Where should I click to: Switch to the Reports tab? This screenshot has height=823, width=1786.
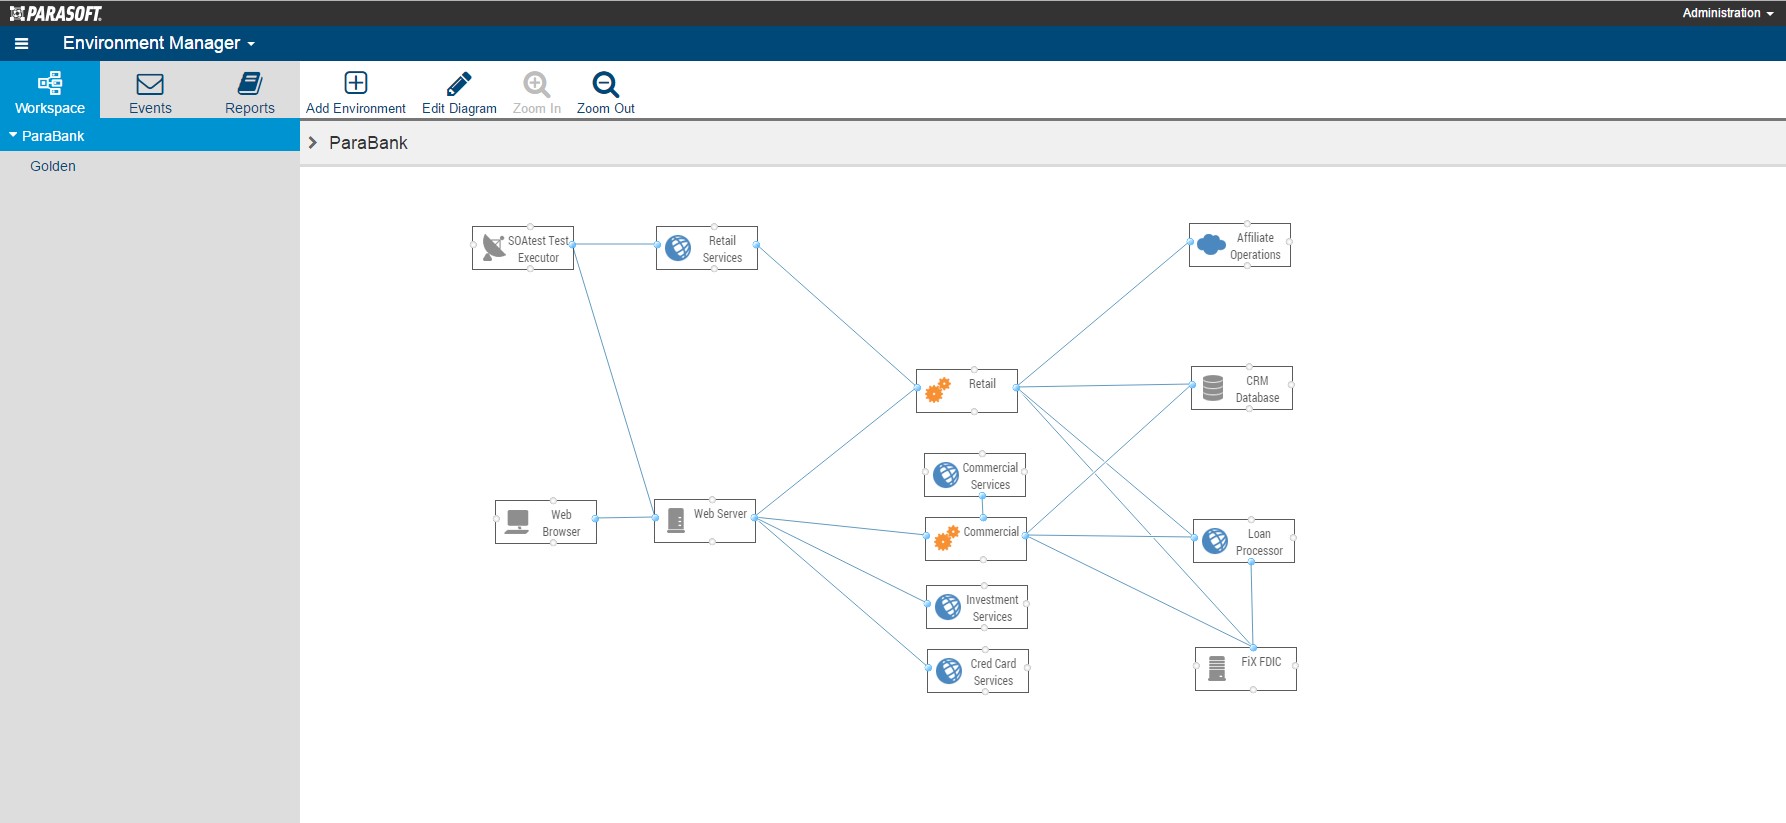point(250,92)
